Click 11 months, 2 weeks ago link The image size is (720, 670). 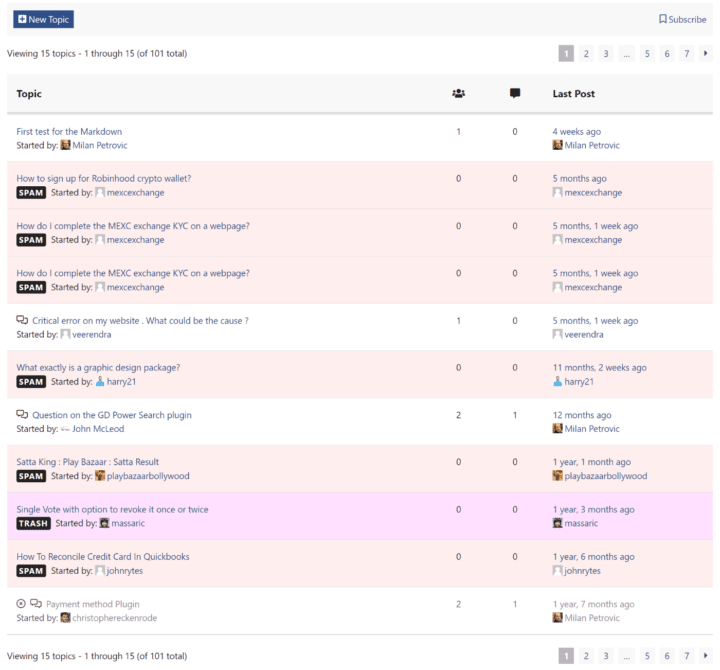click(599, 367)
